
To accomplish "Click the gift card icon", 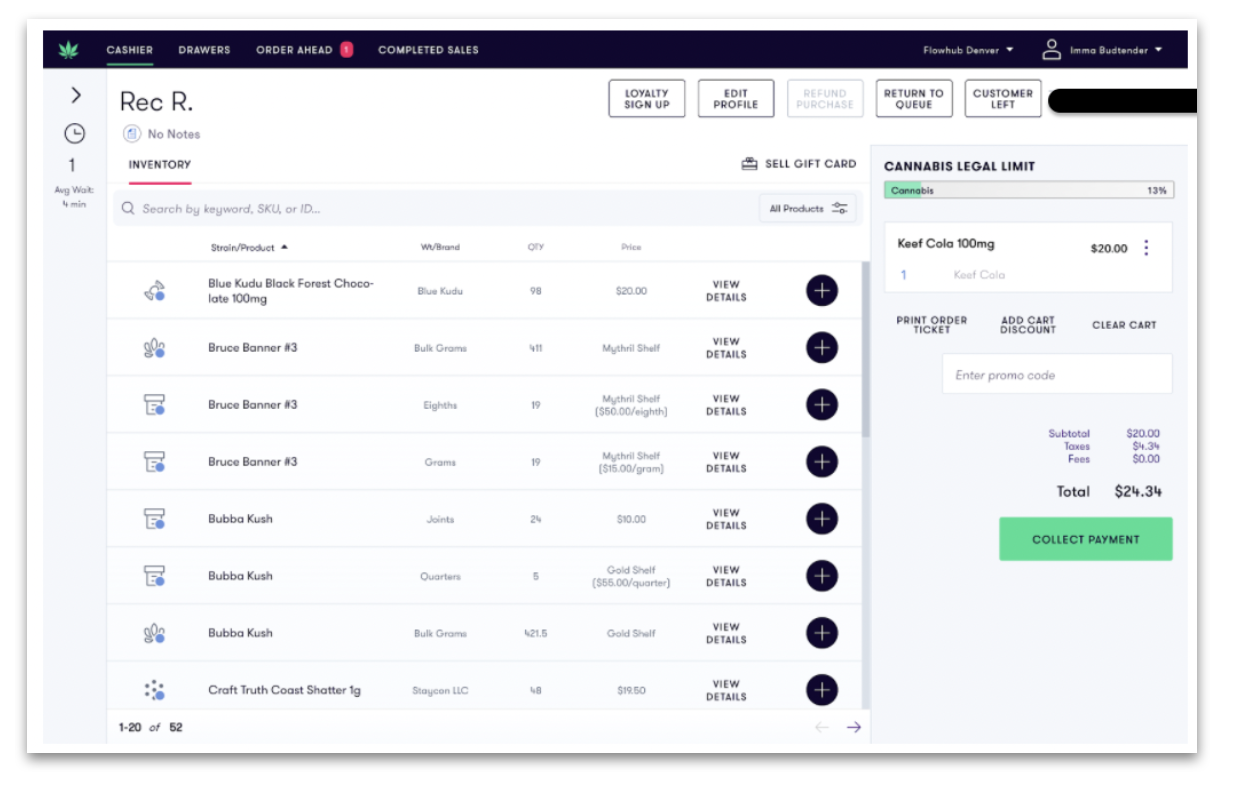I will [x=749, y=164].
